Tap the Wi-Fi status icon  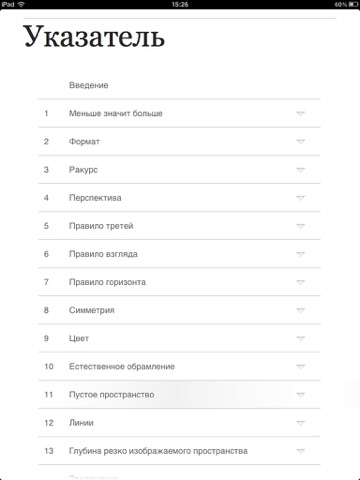[x=21, y=4]
